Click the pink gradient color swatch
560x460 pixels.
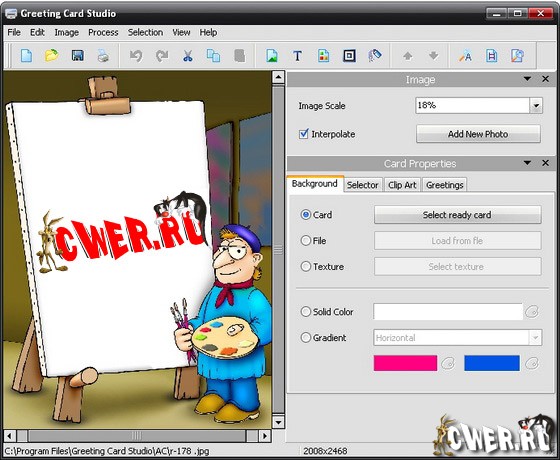pos(405,363)
